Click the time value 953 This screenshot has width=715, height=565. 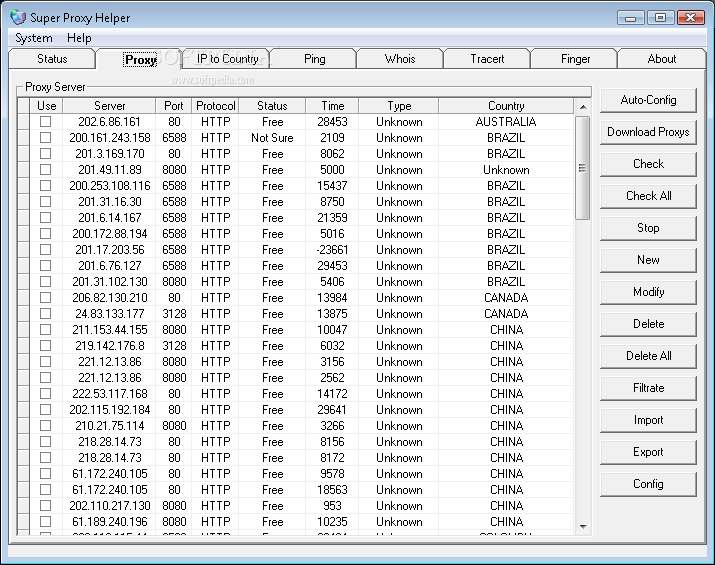pyautogui.click(x=332, y=506)
